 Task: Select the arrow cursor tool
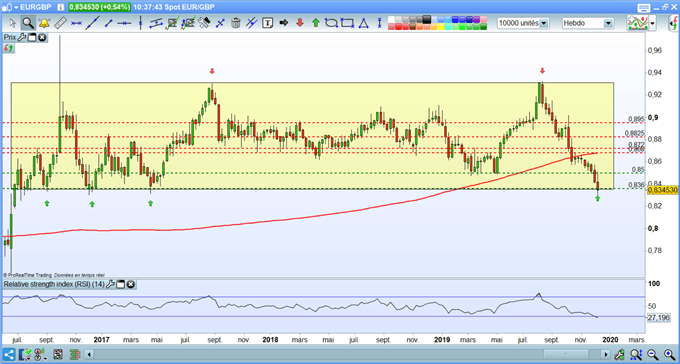click(x=13, y=23)
